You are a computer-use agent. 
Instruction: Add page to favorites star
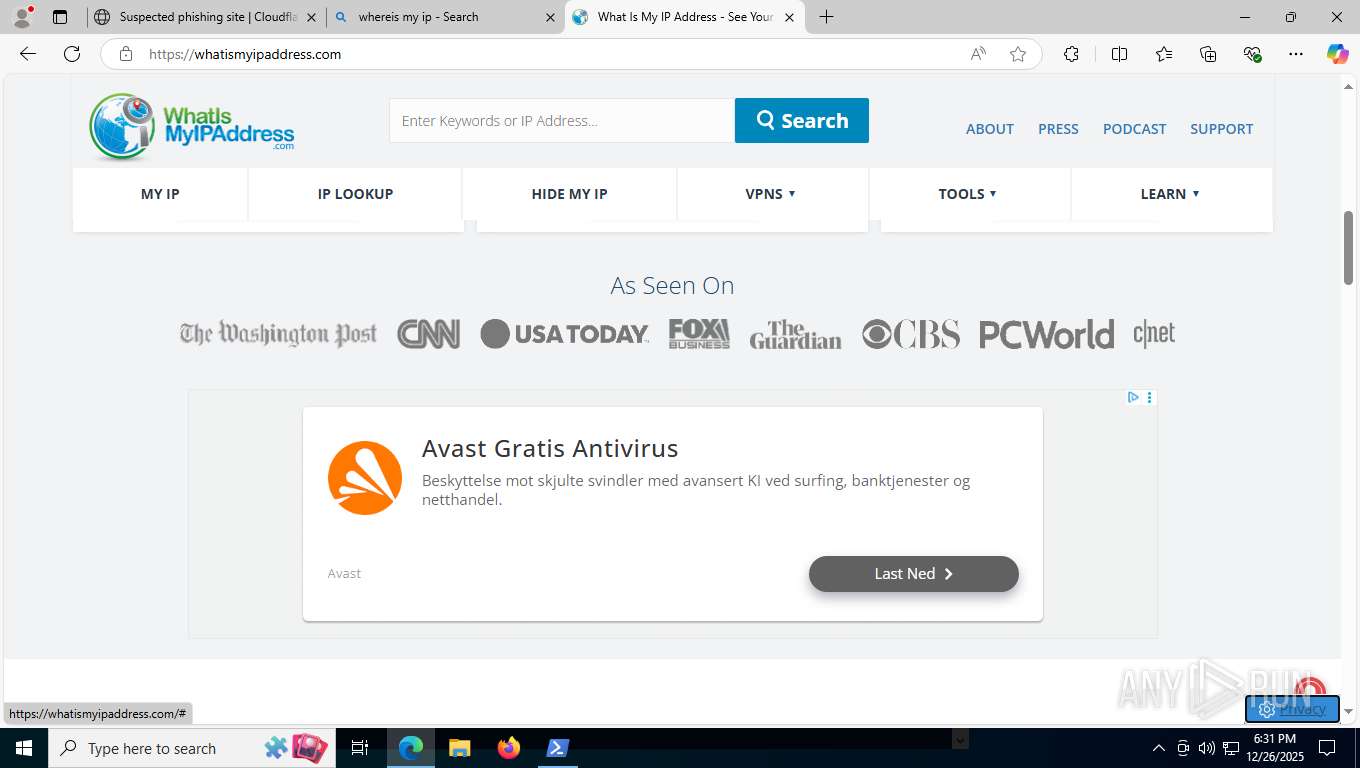click(x=1018, y=54)
